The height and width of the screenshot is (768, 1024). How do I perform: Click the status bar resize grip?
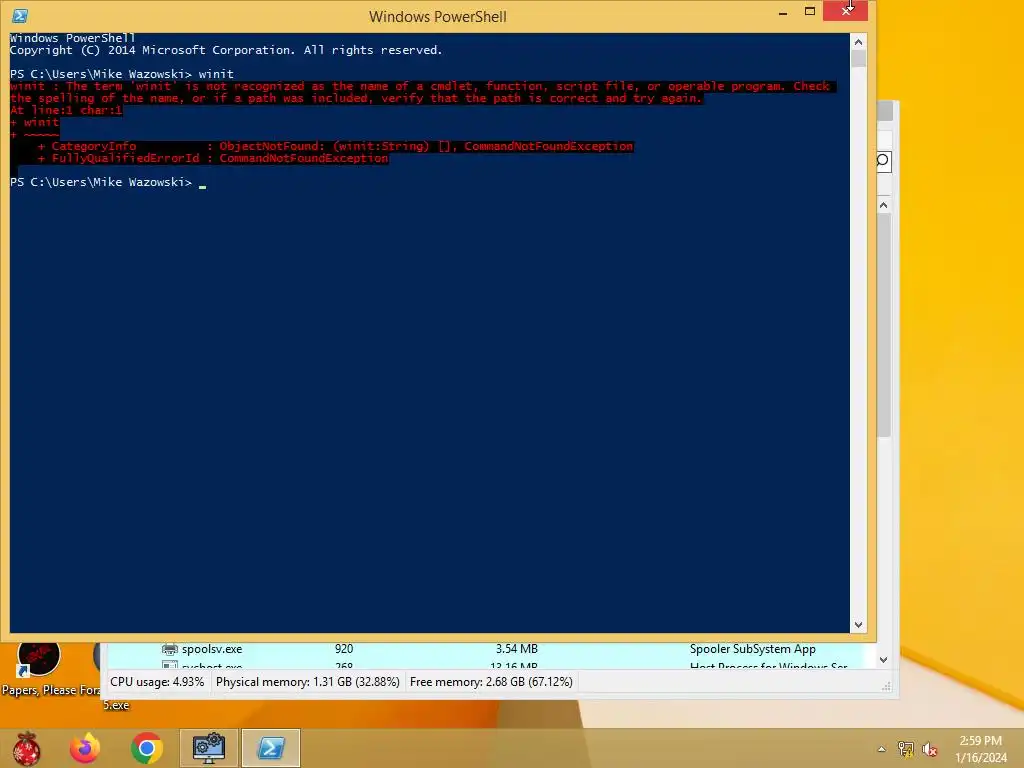886,686
